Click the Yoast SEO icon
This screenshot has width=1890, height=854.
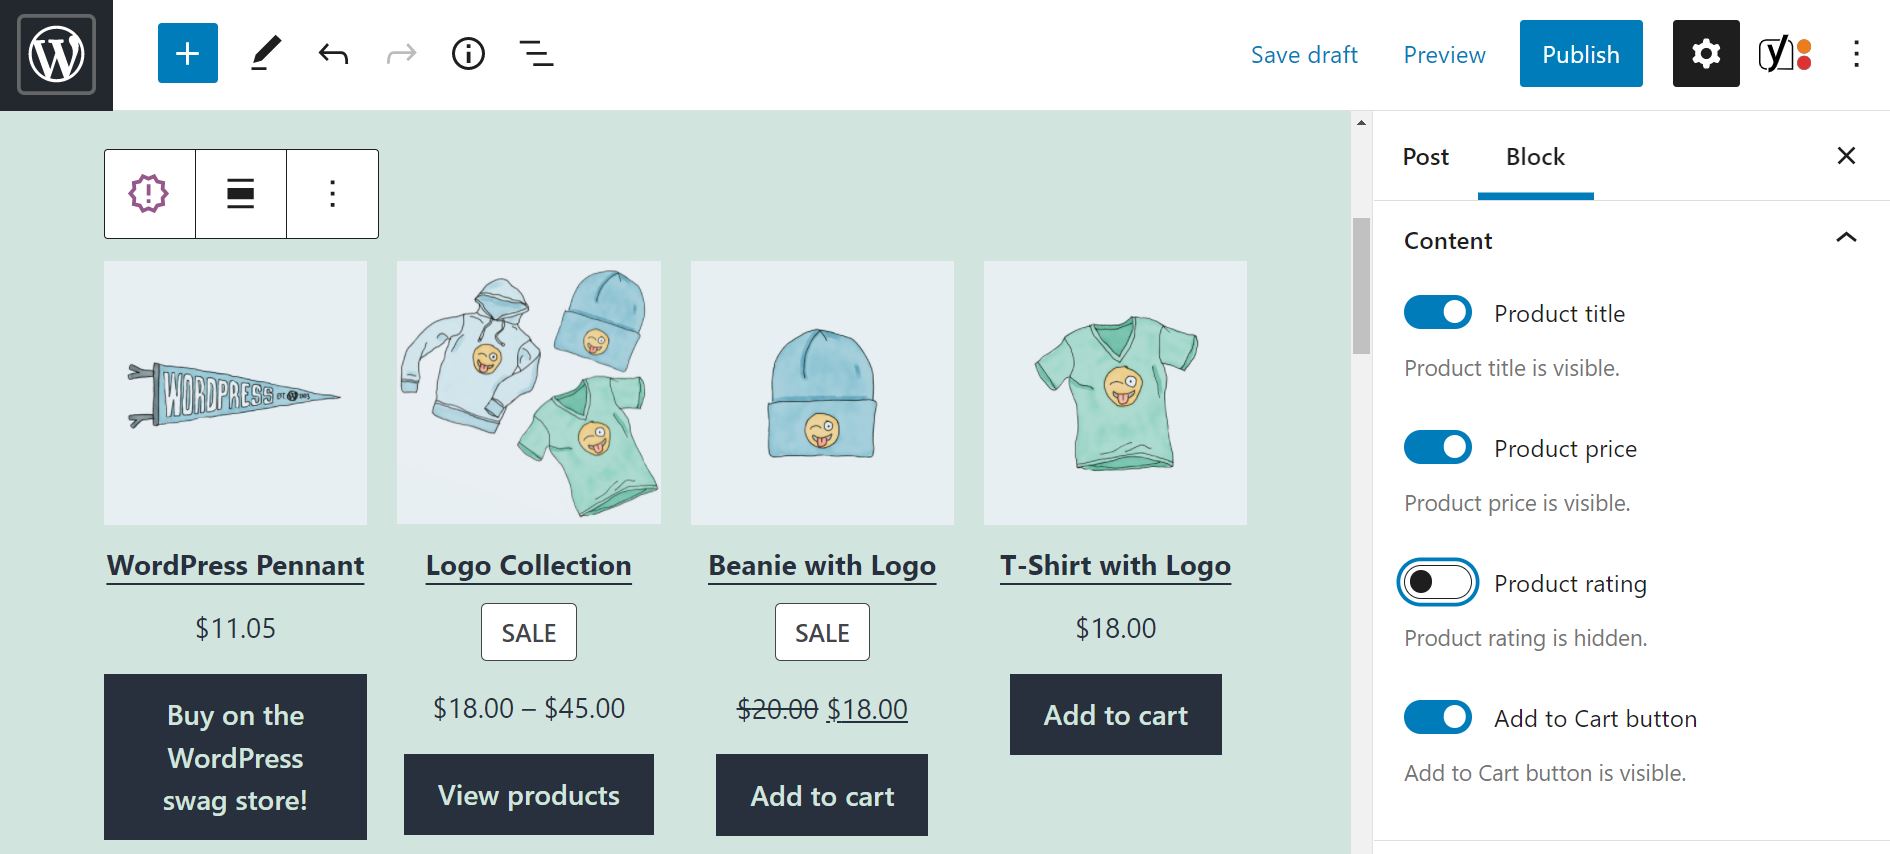[1784, 53]
